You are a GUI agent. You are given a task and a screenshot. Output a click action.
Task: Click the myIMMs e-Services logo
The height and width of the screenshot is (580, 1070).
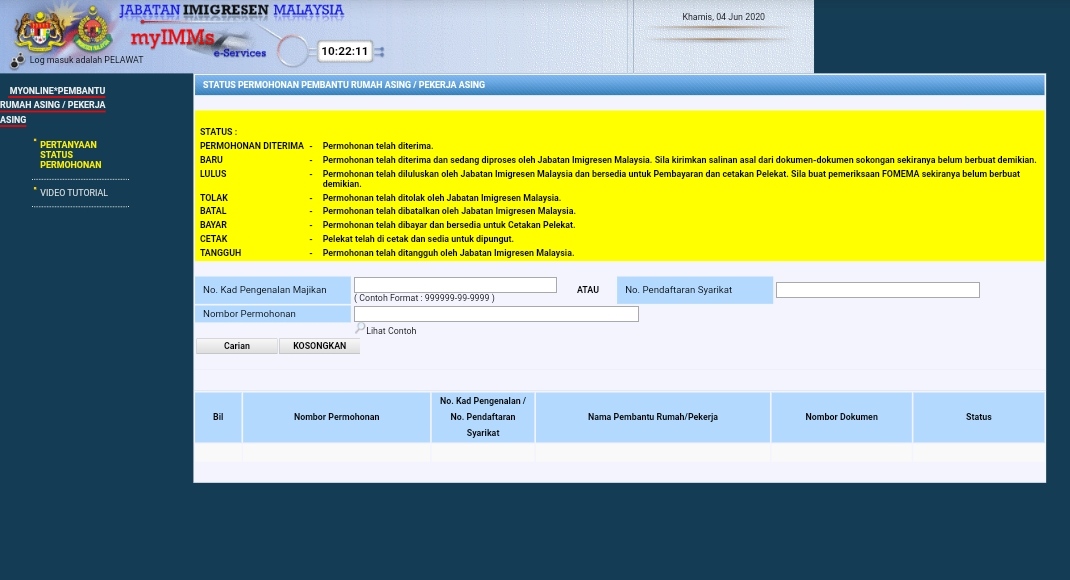click(x=198, y=44)
